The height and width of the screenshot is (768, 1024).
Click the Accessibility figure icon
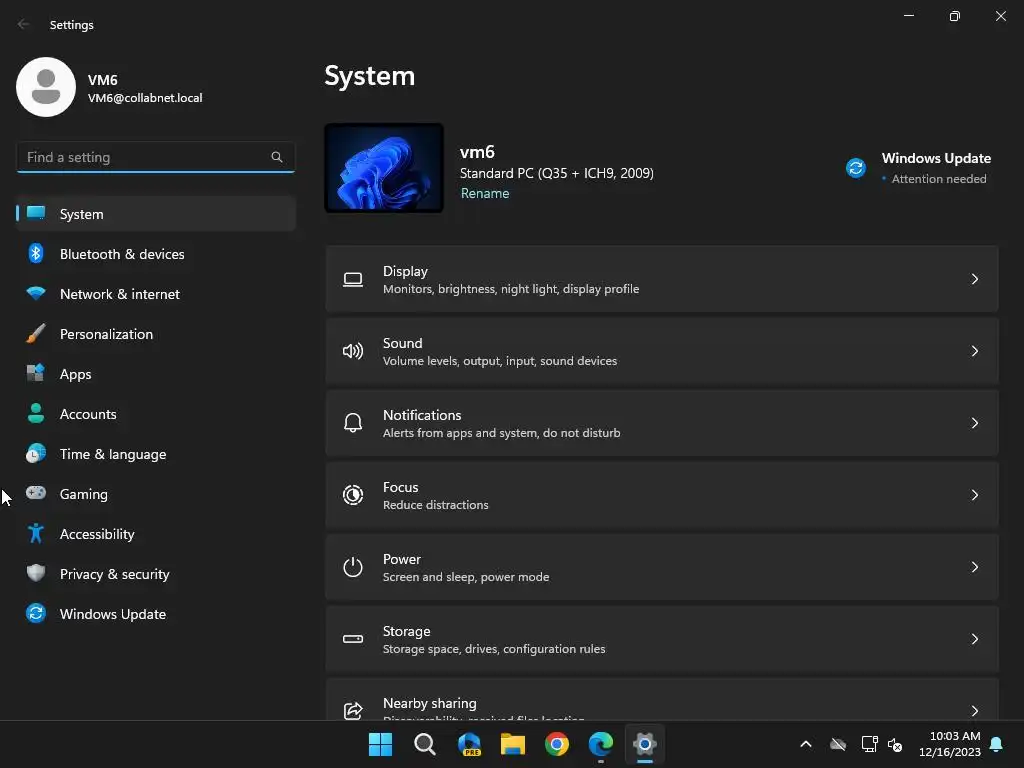pyautogui.click(x=36, y=534)
